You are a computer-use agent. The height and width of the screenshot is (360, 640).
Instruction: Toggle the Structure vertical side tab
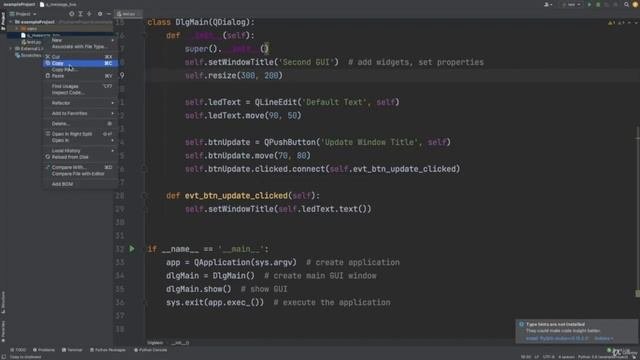tap(3, 302)
